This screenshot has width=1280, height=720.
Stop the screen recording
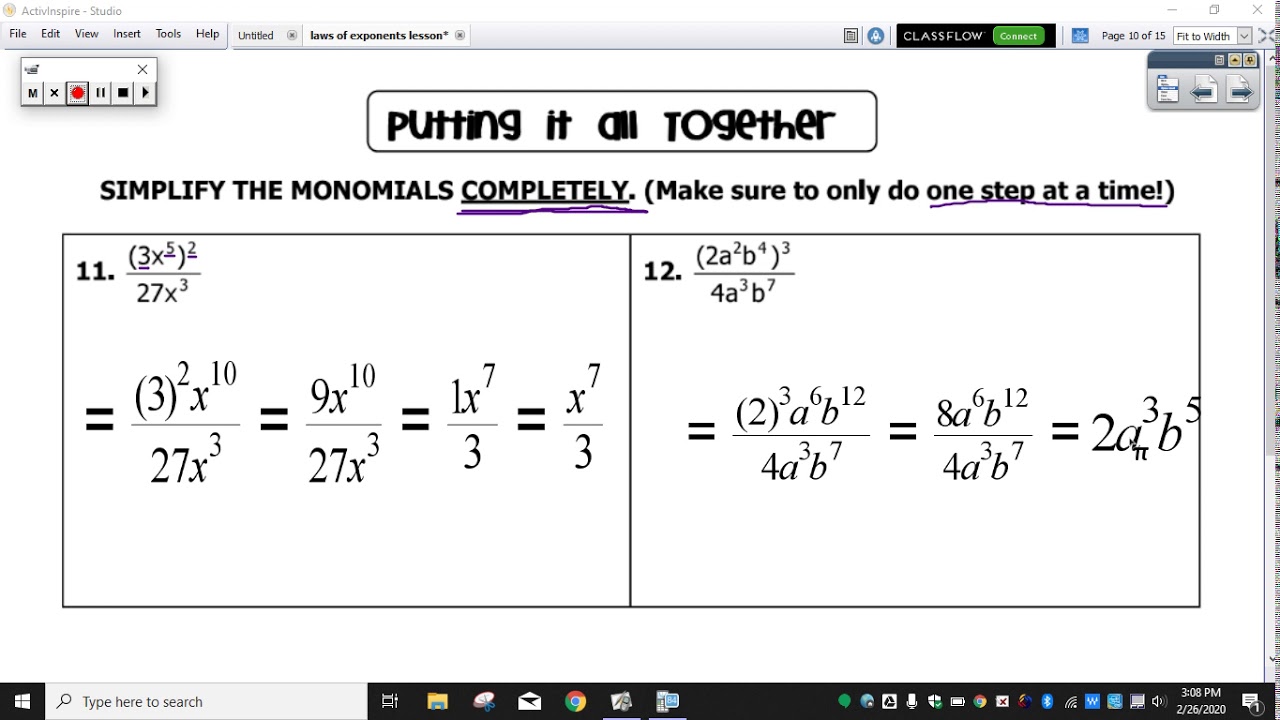pos(123,93)
